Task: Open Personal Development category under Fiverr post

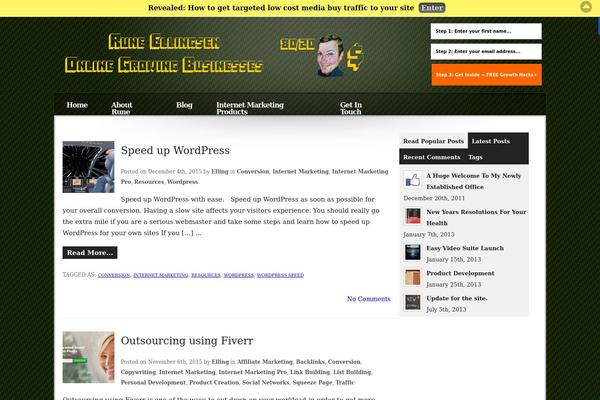Action: coord(153,382)
